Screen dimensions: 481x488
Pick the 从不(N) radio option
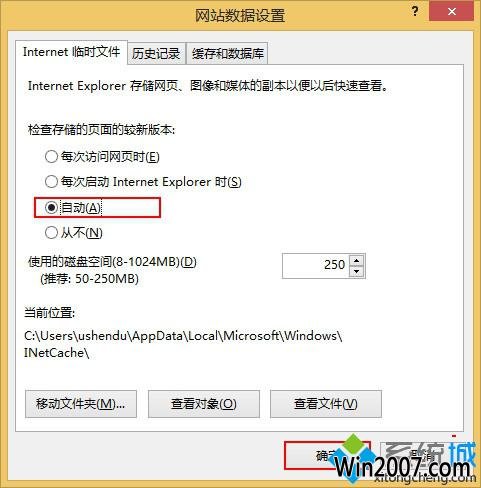(74, 233)
